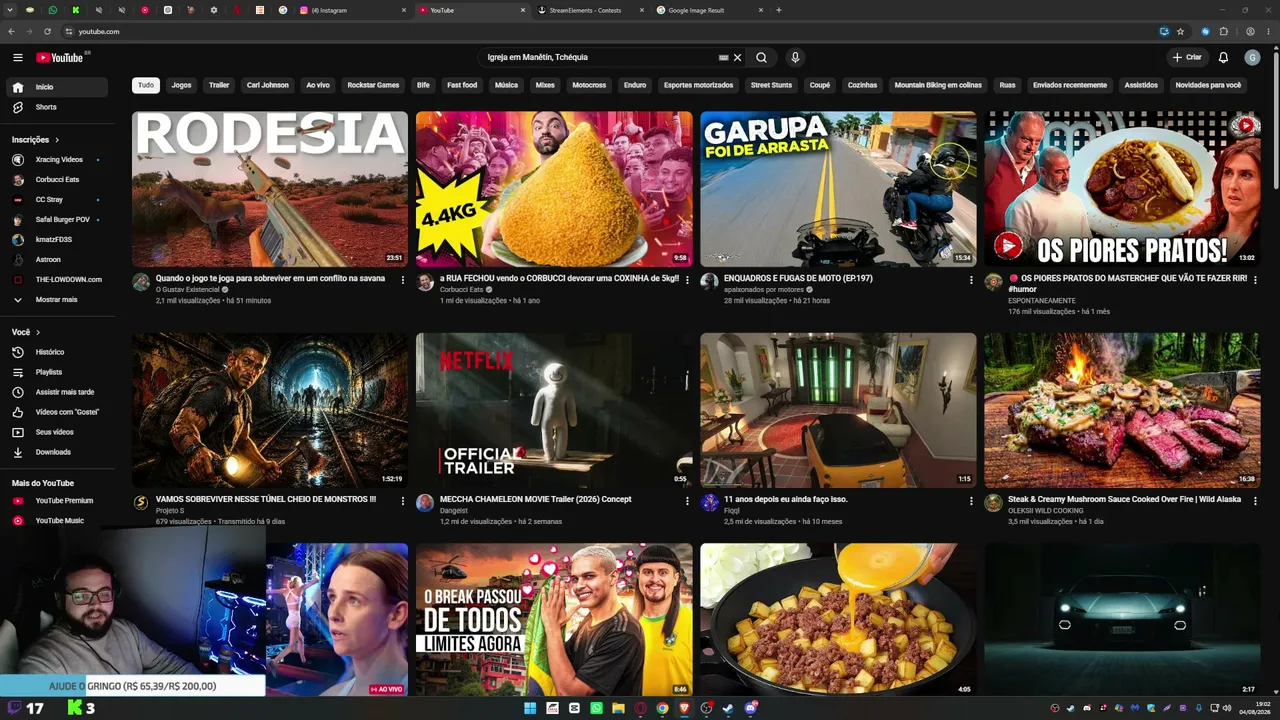Viewport: 1280px width, 720px height.
Task: Click the YouTube search input field
Action: [x=600, y=58]
